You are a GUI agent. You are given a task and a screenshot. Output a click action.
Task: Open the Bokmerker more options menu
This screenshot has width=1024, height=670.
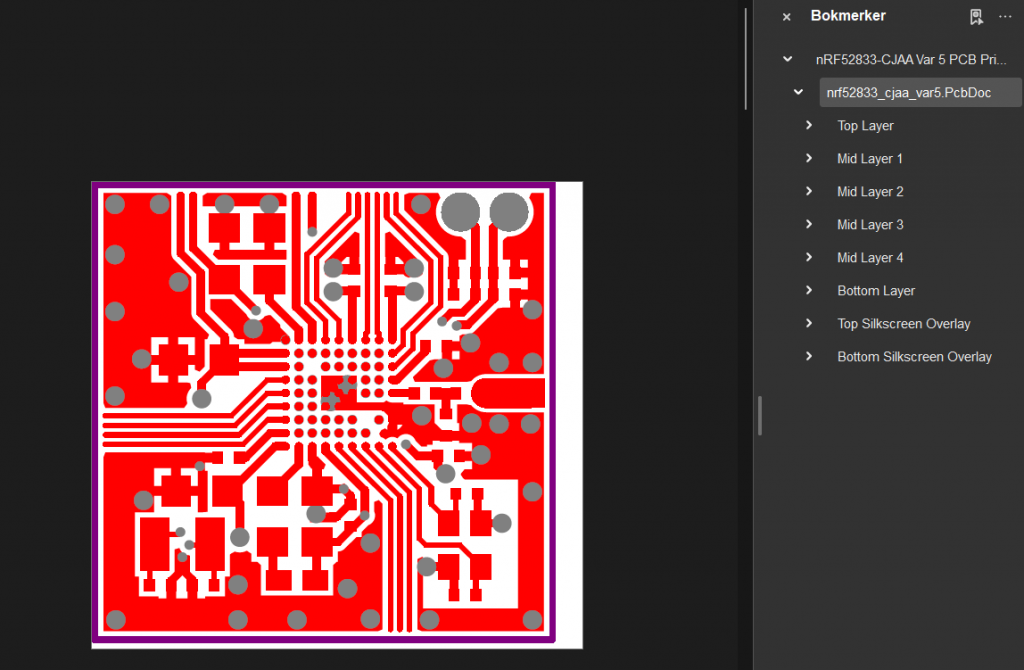tap(1006, 17)
